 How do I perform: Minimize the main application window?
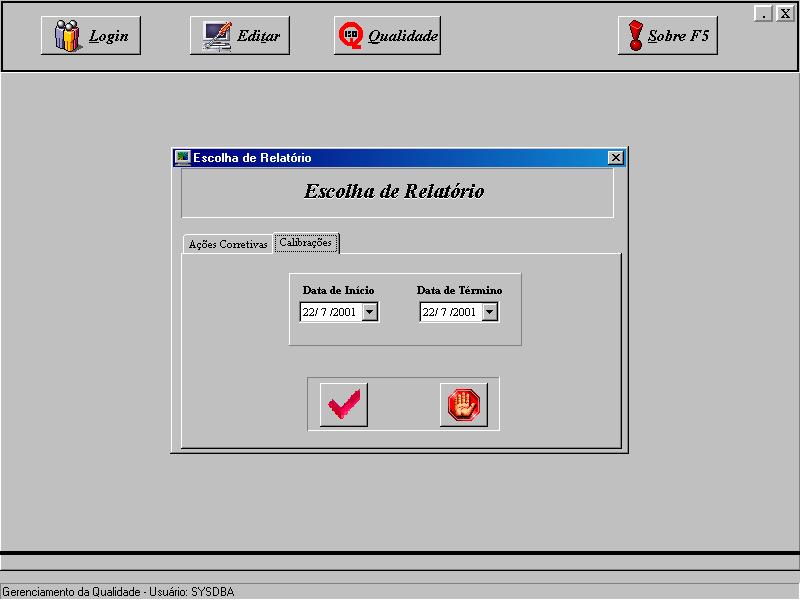[763, 14]
